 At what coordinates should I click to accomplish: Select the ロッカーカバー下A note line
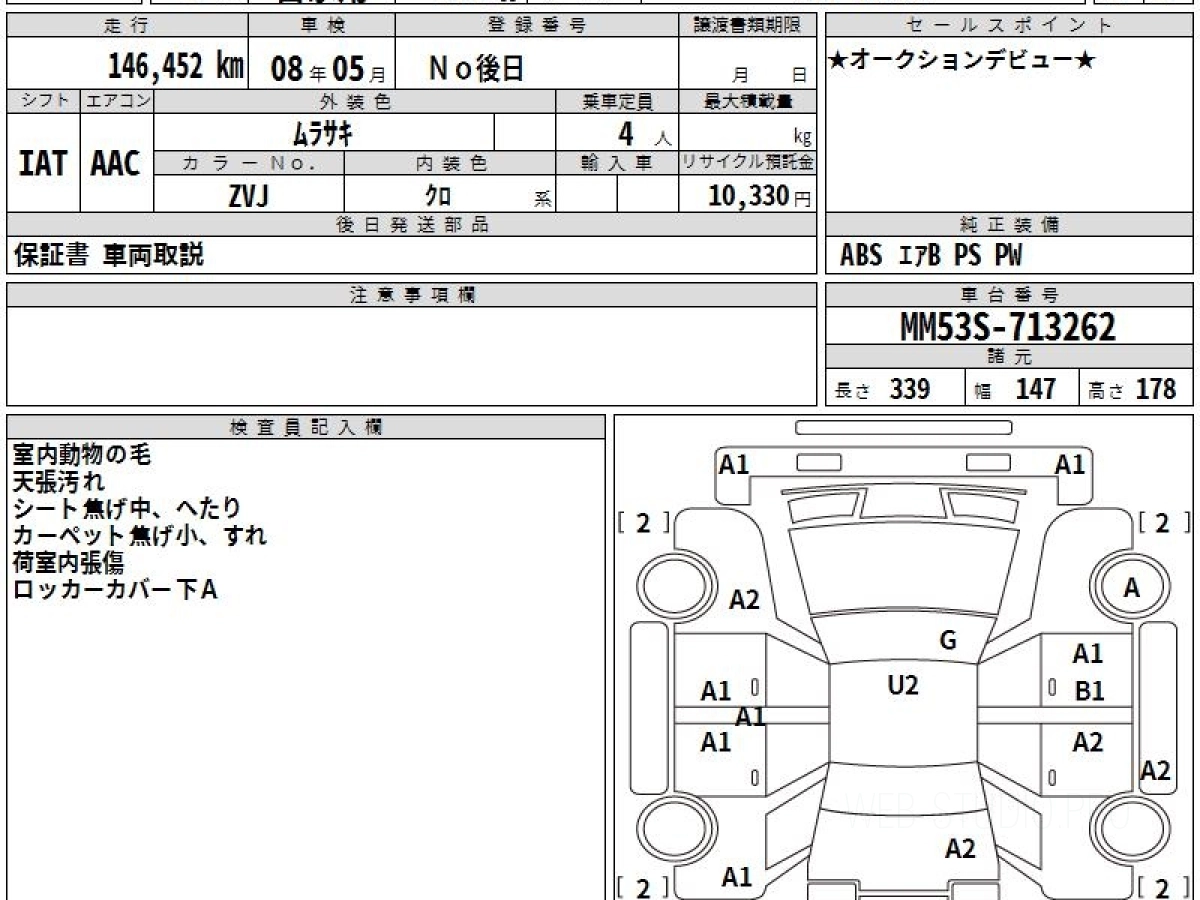(x=115, y=590)
